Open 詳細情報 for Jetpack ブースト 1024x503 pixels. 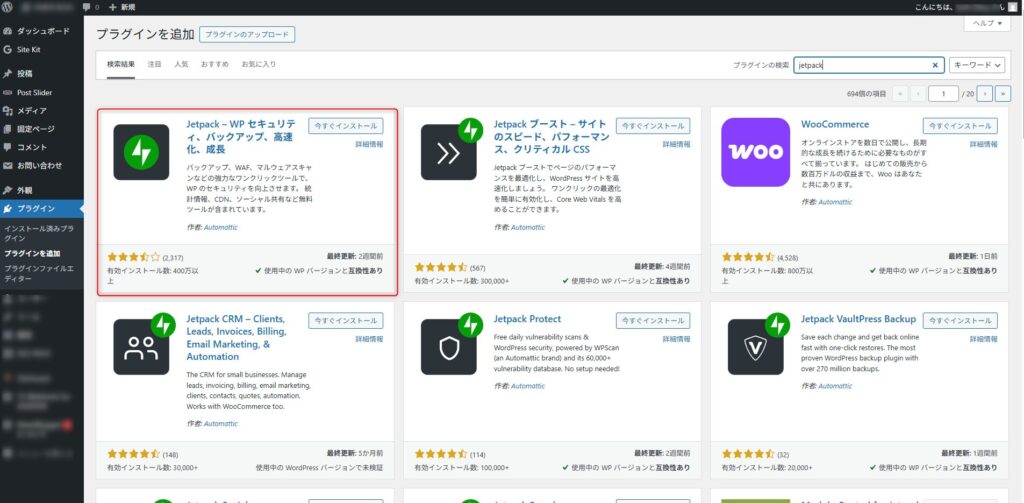tap(677, 144)
